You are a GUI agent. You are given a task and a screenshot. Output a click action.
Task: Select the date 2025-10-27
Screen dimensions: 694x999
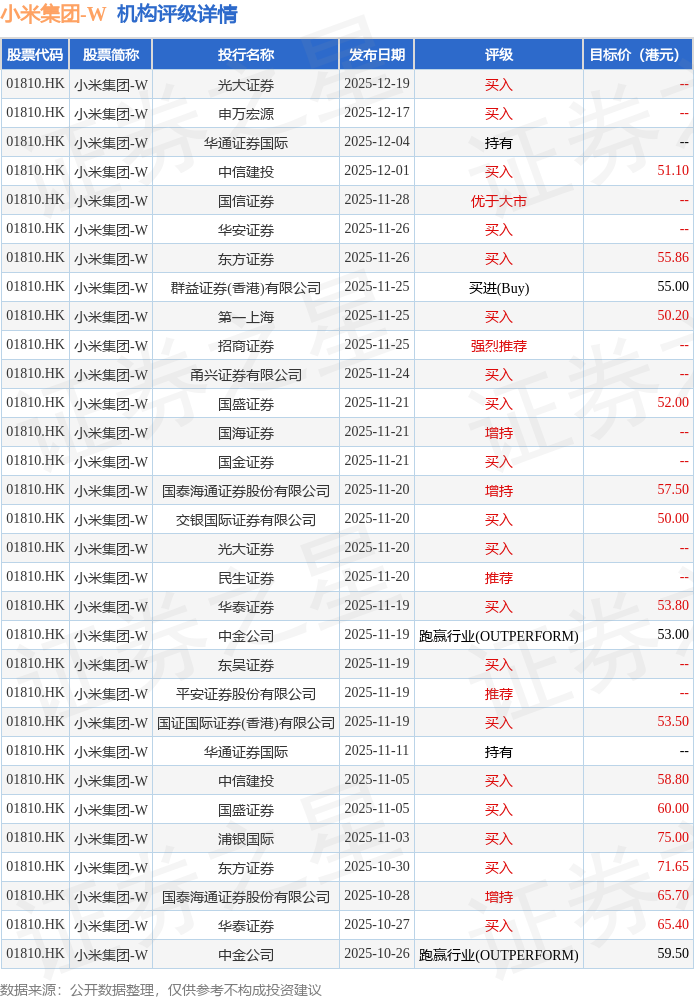click(x=377, y=925)
